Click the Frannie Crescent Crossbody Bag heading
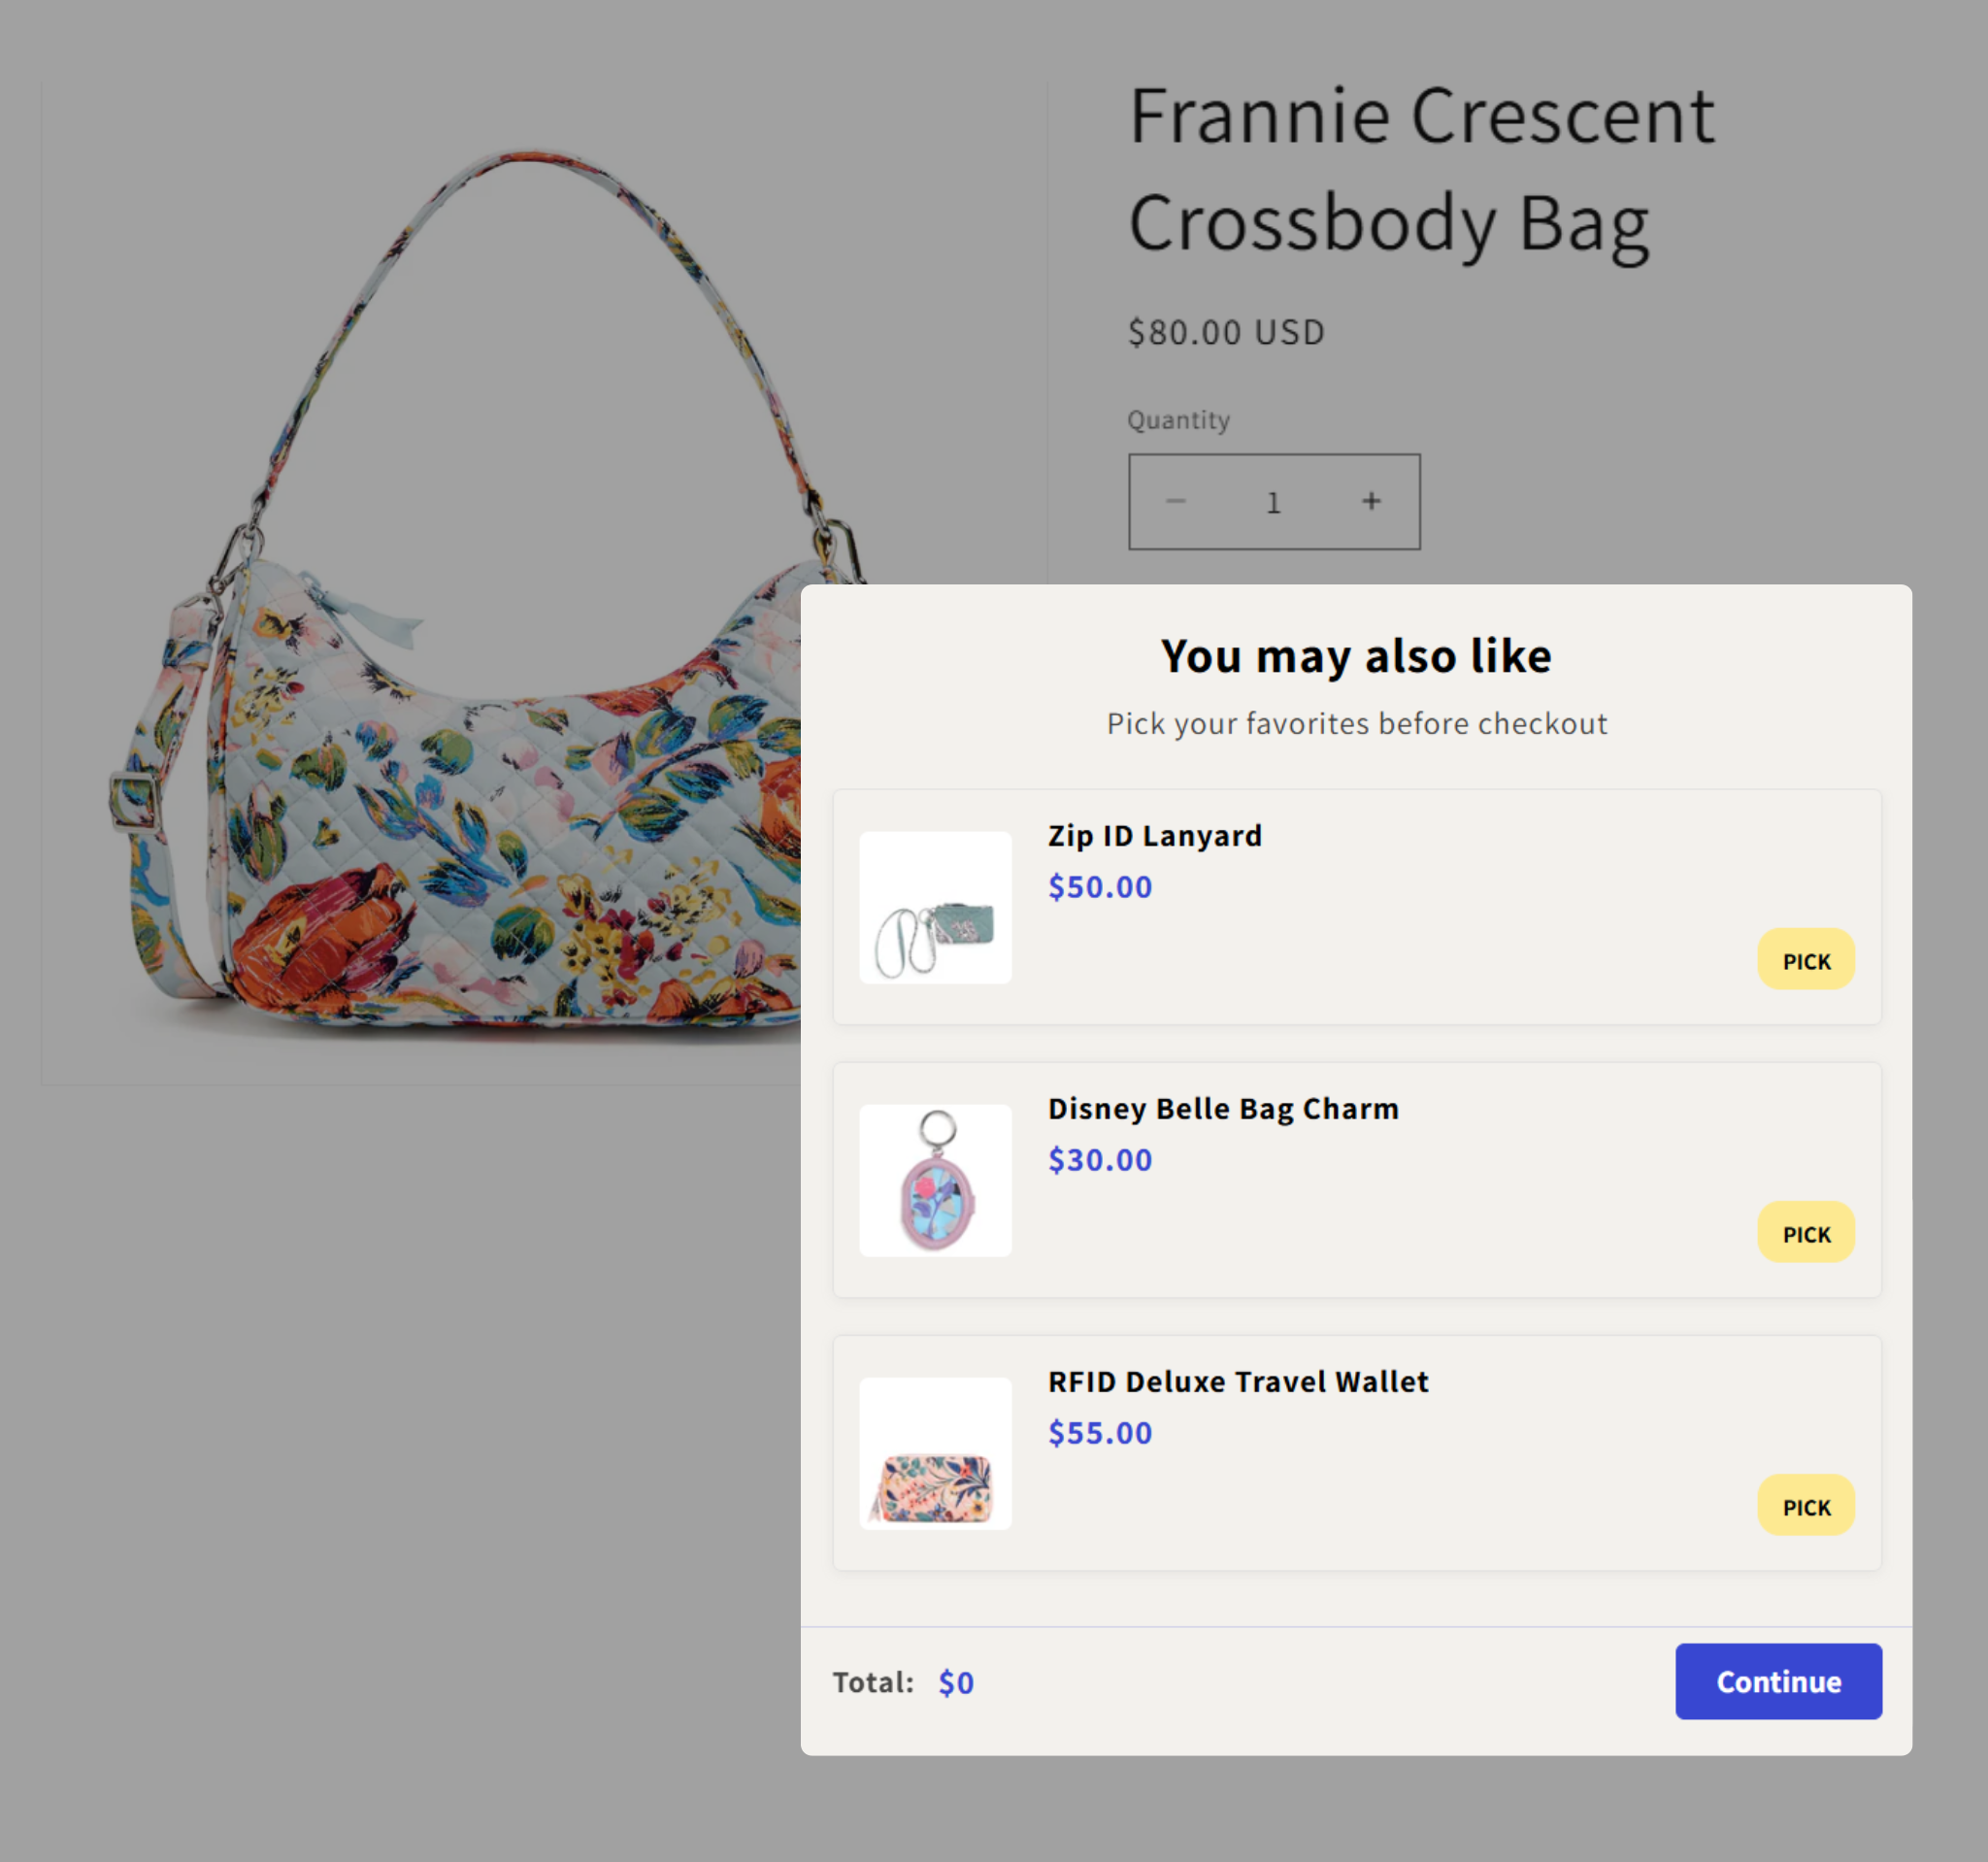The height and width of the screenshot is (1862, 1988). click(x=1421, y=170)
